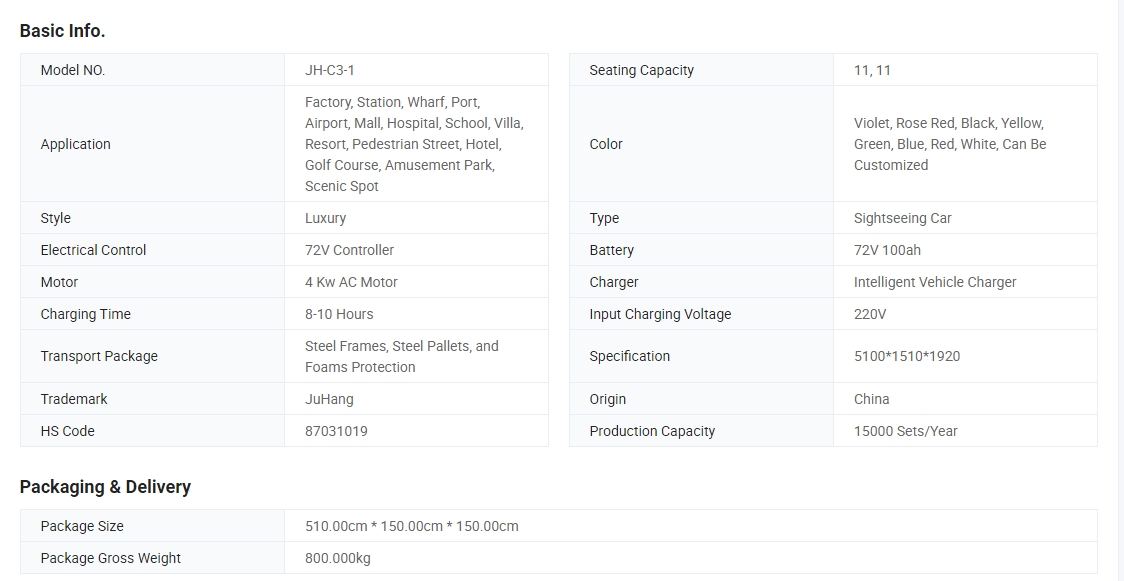Click the color options list text
Viewport: 1124px width, 581px height.
(x=949, y=144)
